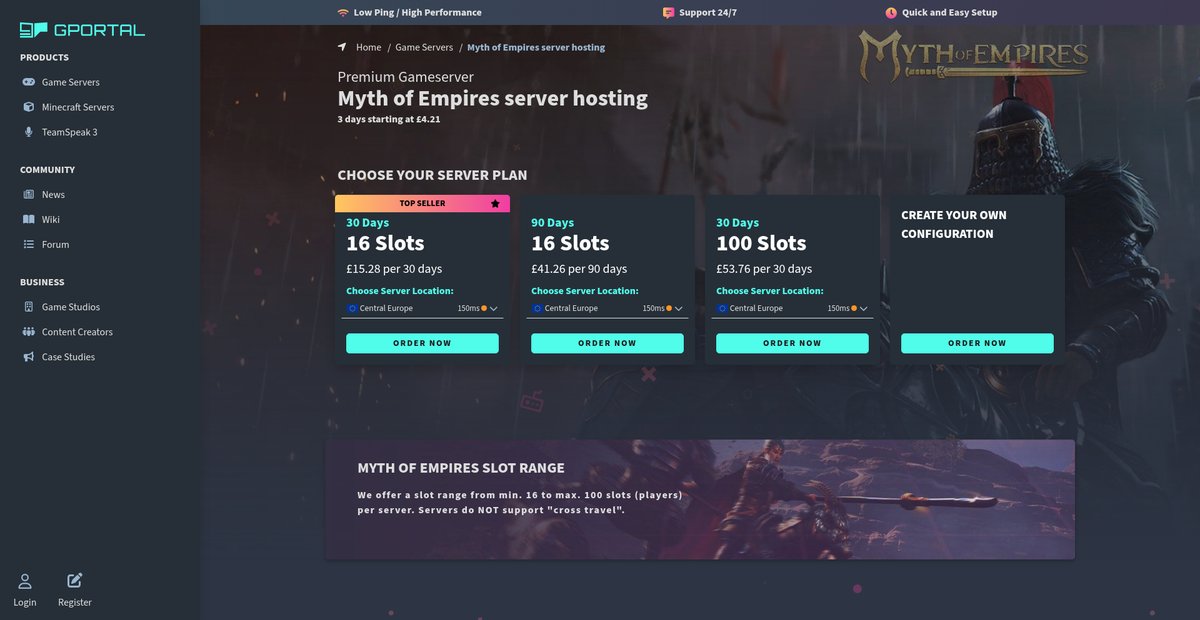The height and width of the screenshot is (620, 1200).
Task: Click the £53.76 per 30 days price
Action: pos(764,269)
